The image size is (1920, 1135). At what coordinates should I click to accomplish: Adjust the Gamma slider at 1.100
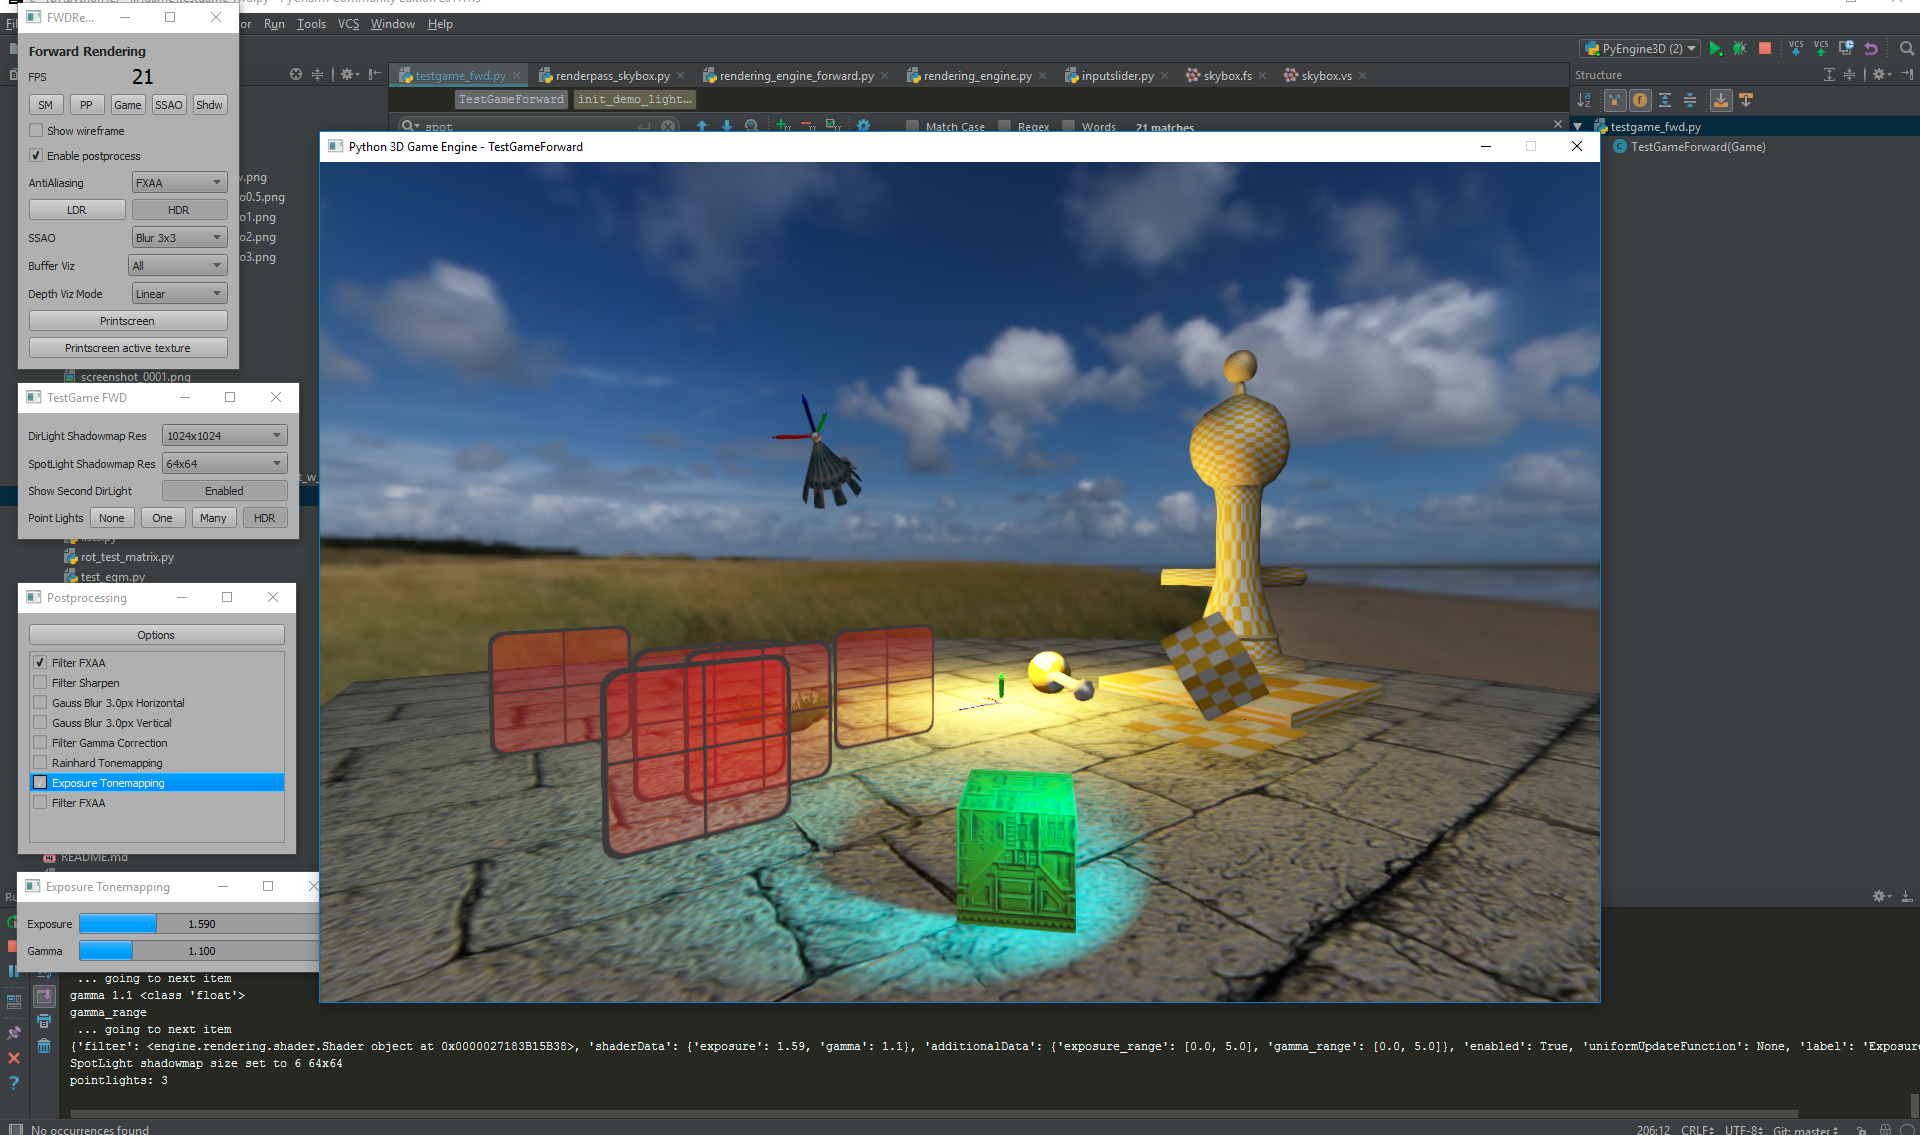(200, 950)
